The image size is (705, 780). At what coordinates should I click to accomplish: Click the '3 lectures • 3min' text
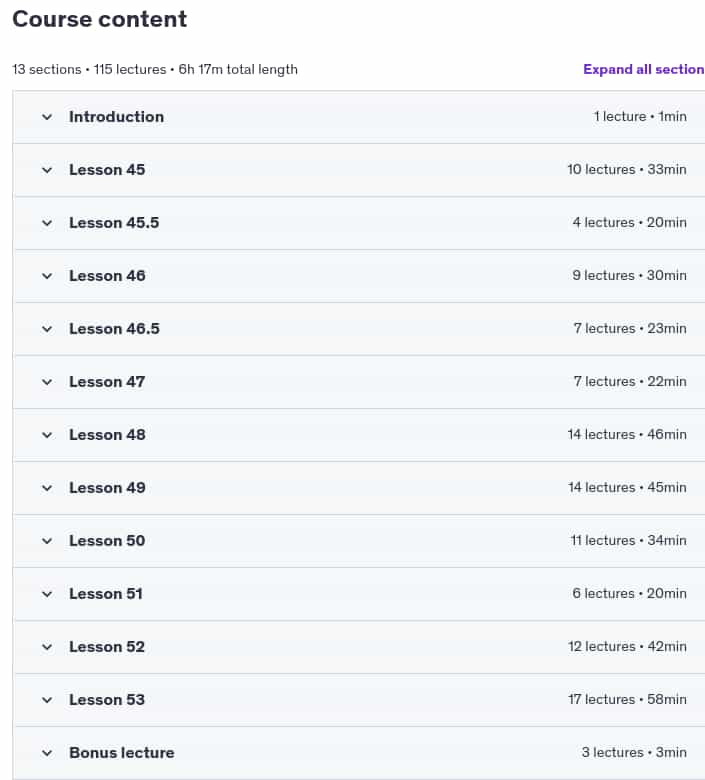click(634, 752)
